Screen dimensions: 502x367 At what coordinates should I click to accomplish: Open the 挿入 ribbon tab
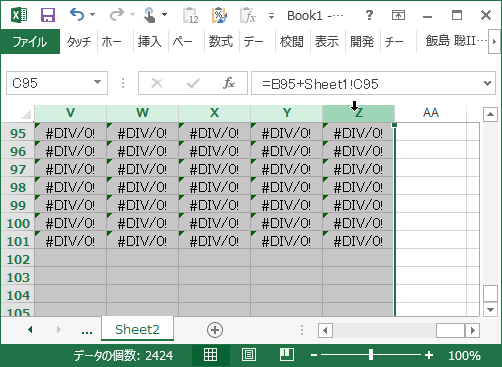(x=150, y=42)
